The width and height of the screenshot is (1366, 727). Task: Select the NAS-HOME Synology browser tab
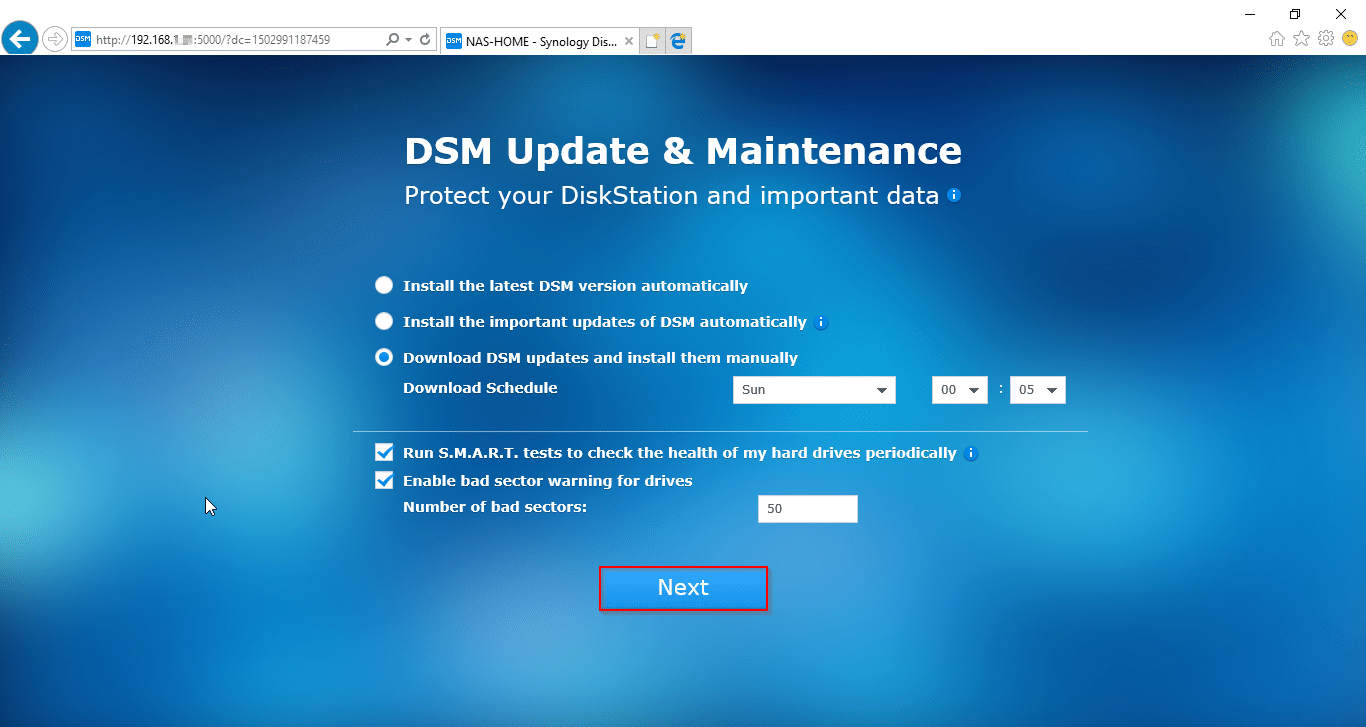[x=539, y=41]
